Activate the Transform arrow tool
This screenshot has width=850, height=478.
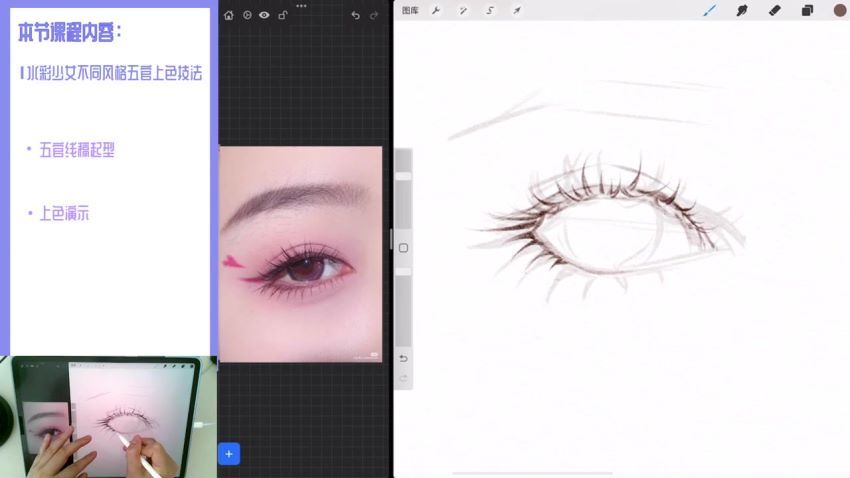click(x=517, y=10)
